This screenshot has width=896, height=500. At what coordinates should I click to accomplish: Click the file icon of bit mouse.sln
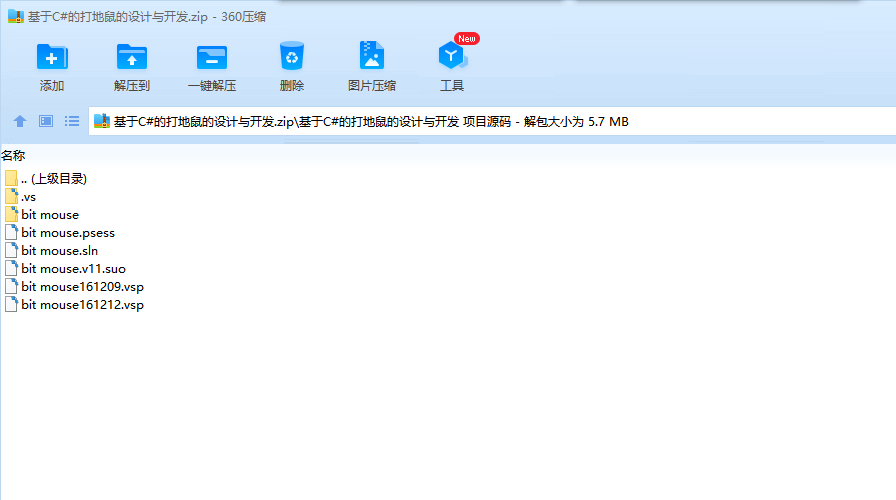[11, 251]
